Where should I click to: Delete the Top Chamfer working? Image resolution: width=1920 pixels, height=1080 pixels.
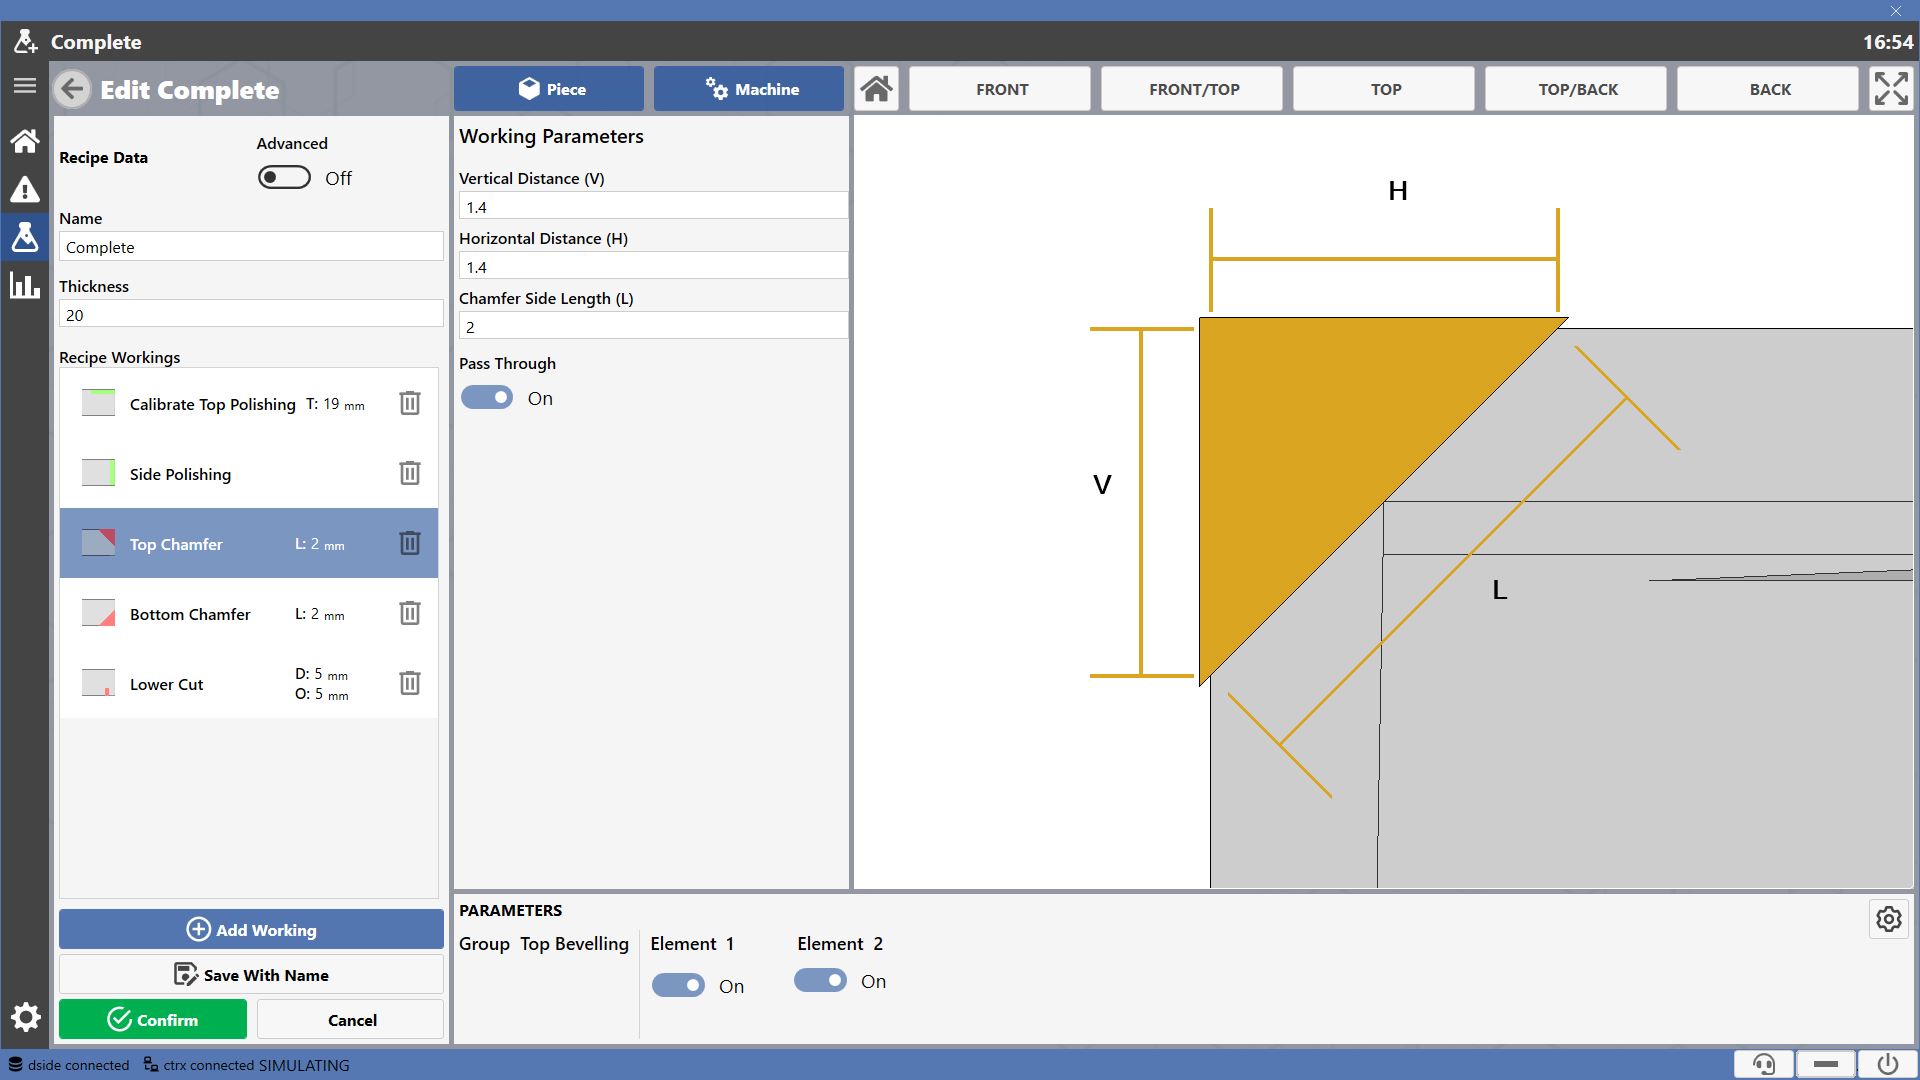(410, 543)
